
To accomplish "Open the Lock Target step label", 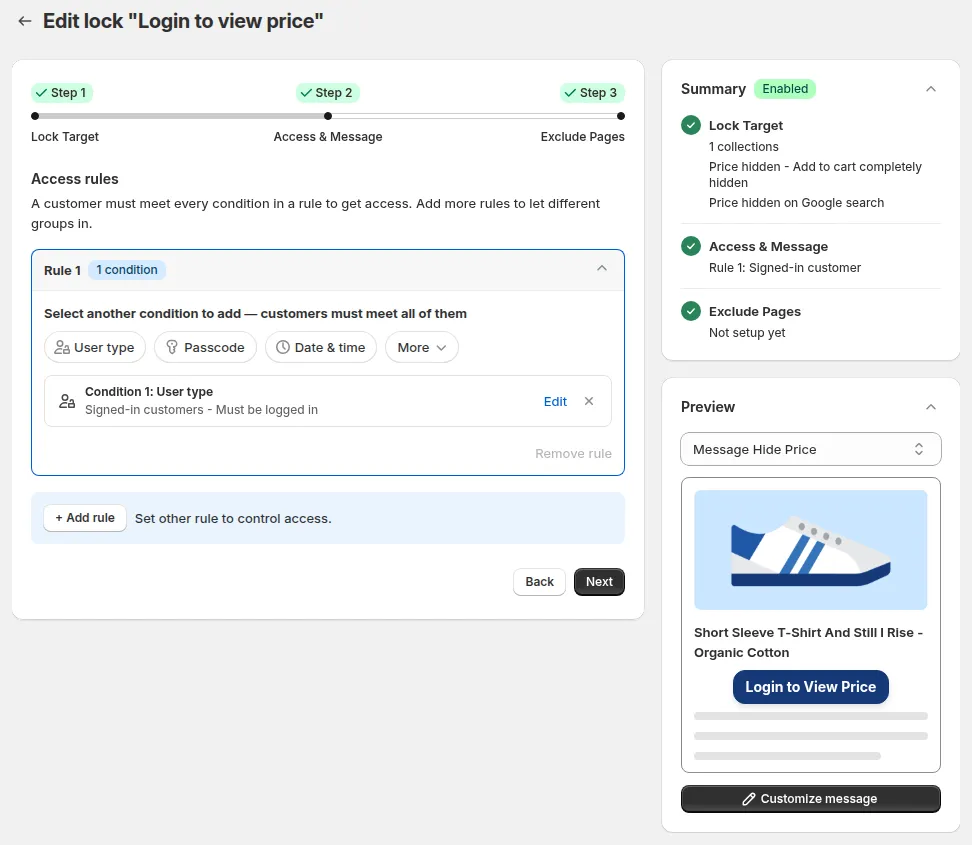I will (x=64, y=136).
